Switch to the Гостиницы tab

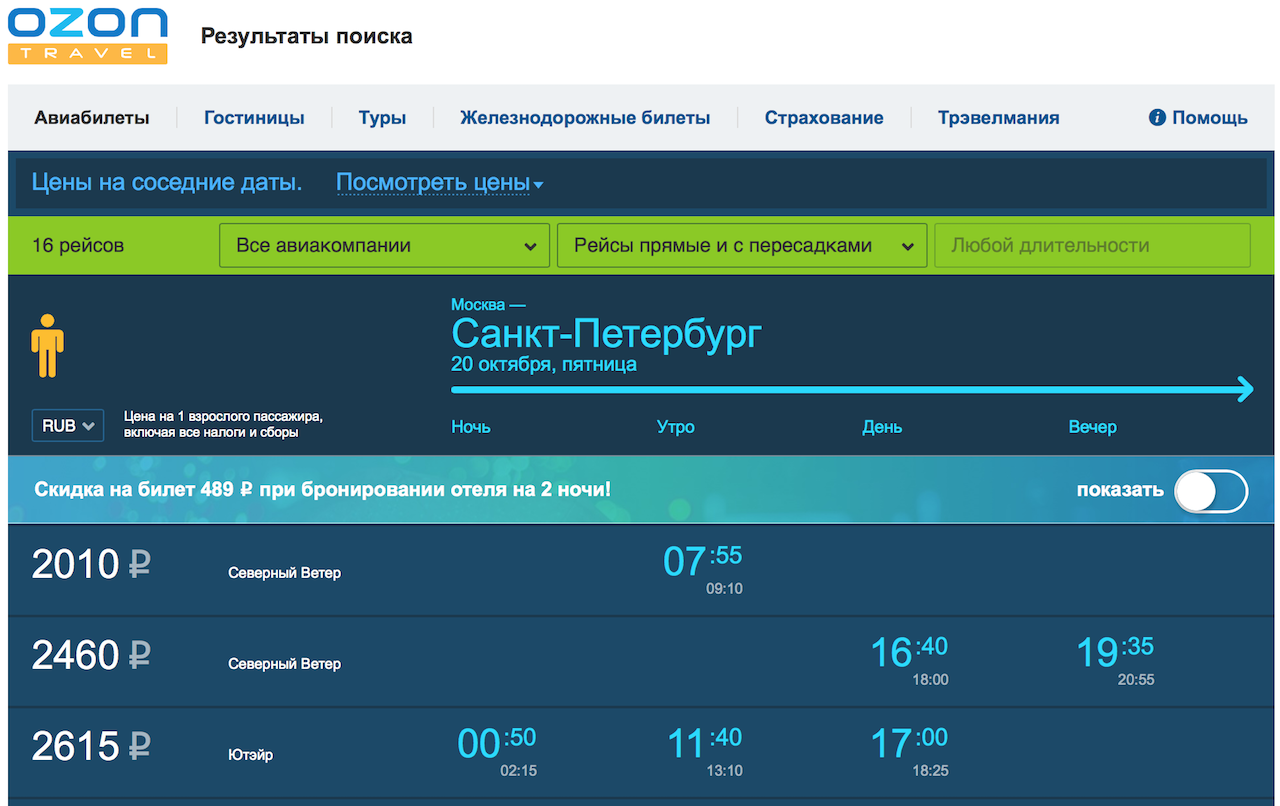[254, 118]
